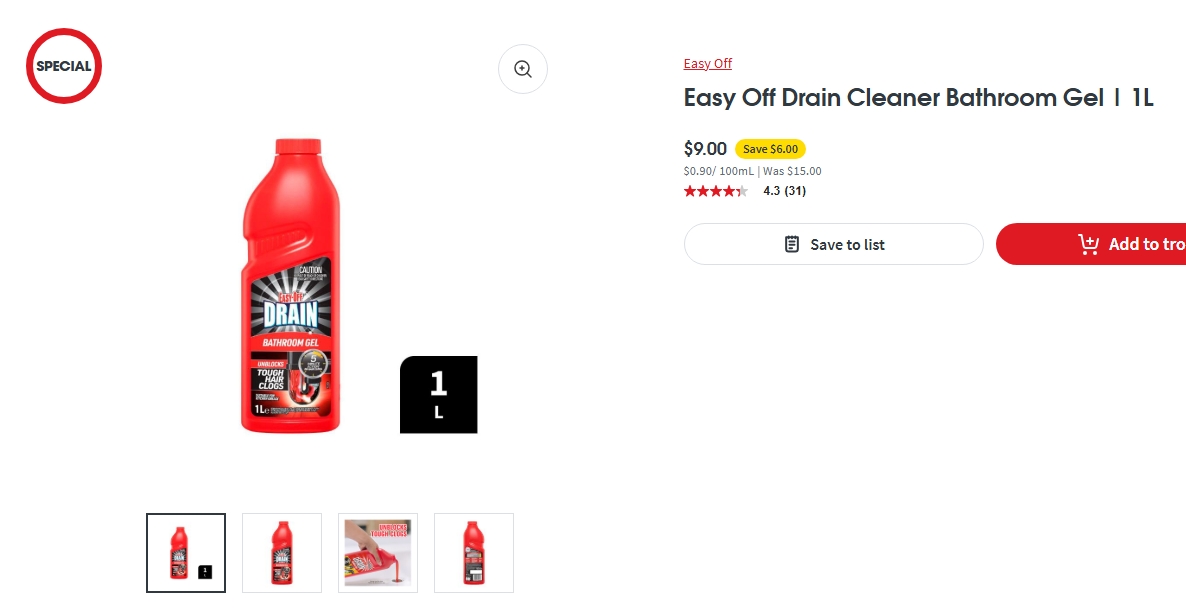Click the $9.00 price

point(705,149)
